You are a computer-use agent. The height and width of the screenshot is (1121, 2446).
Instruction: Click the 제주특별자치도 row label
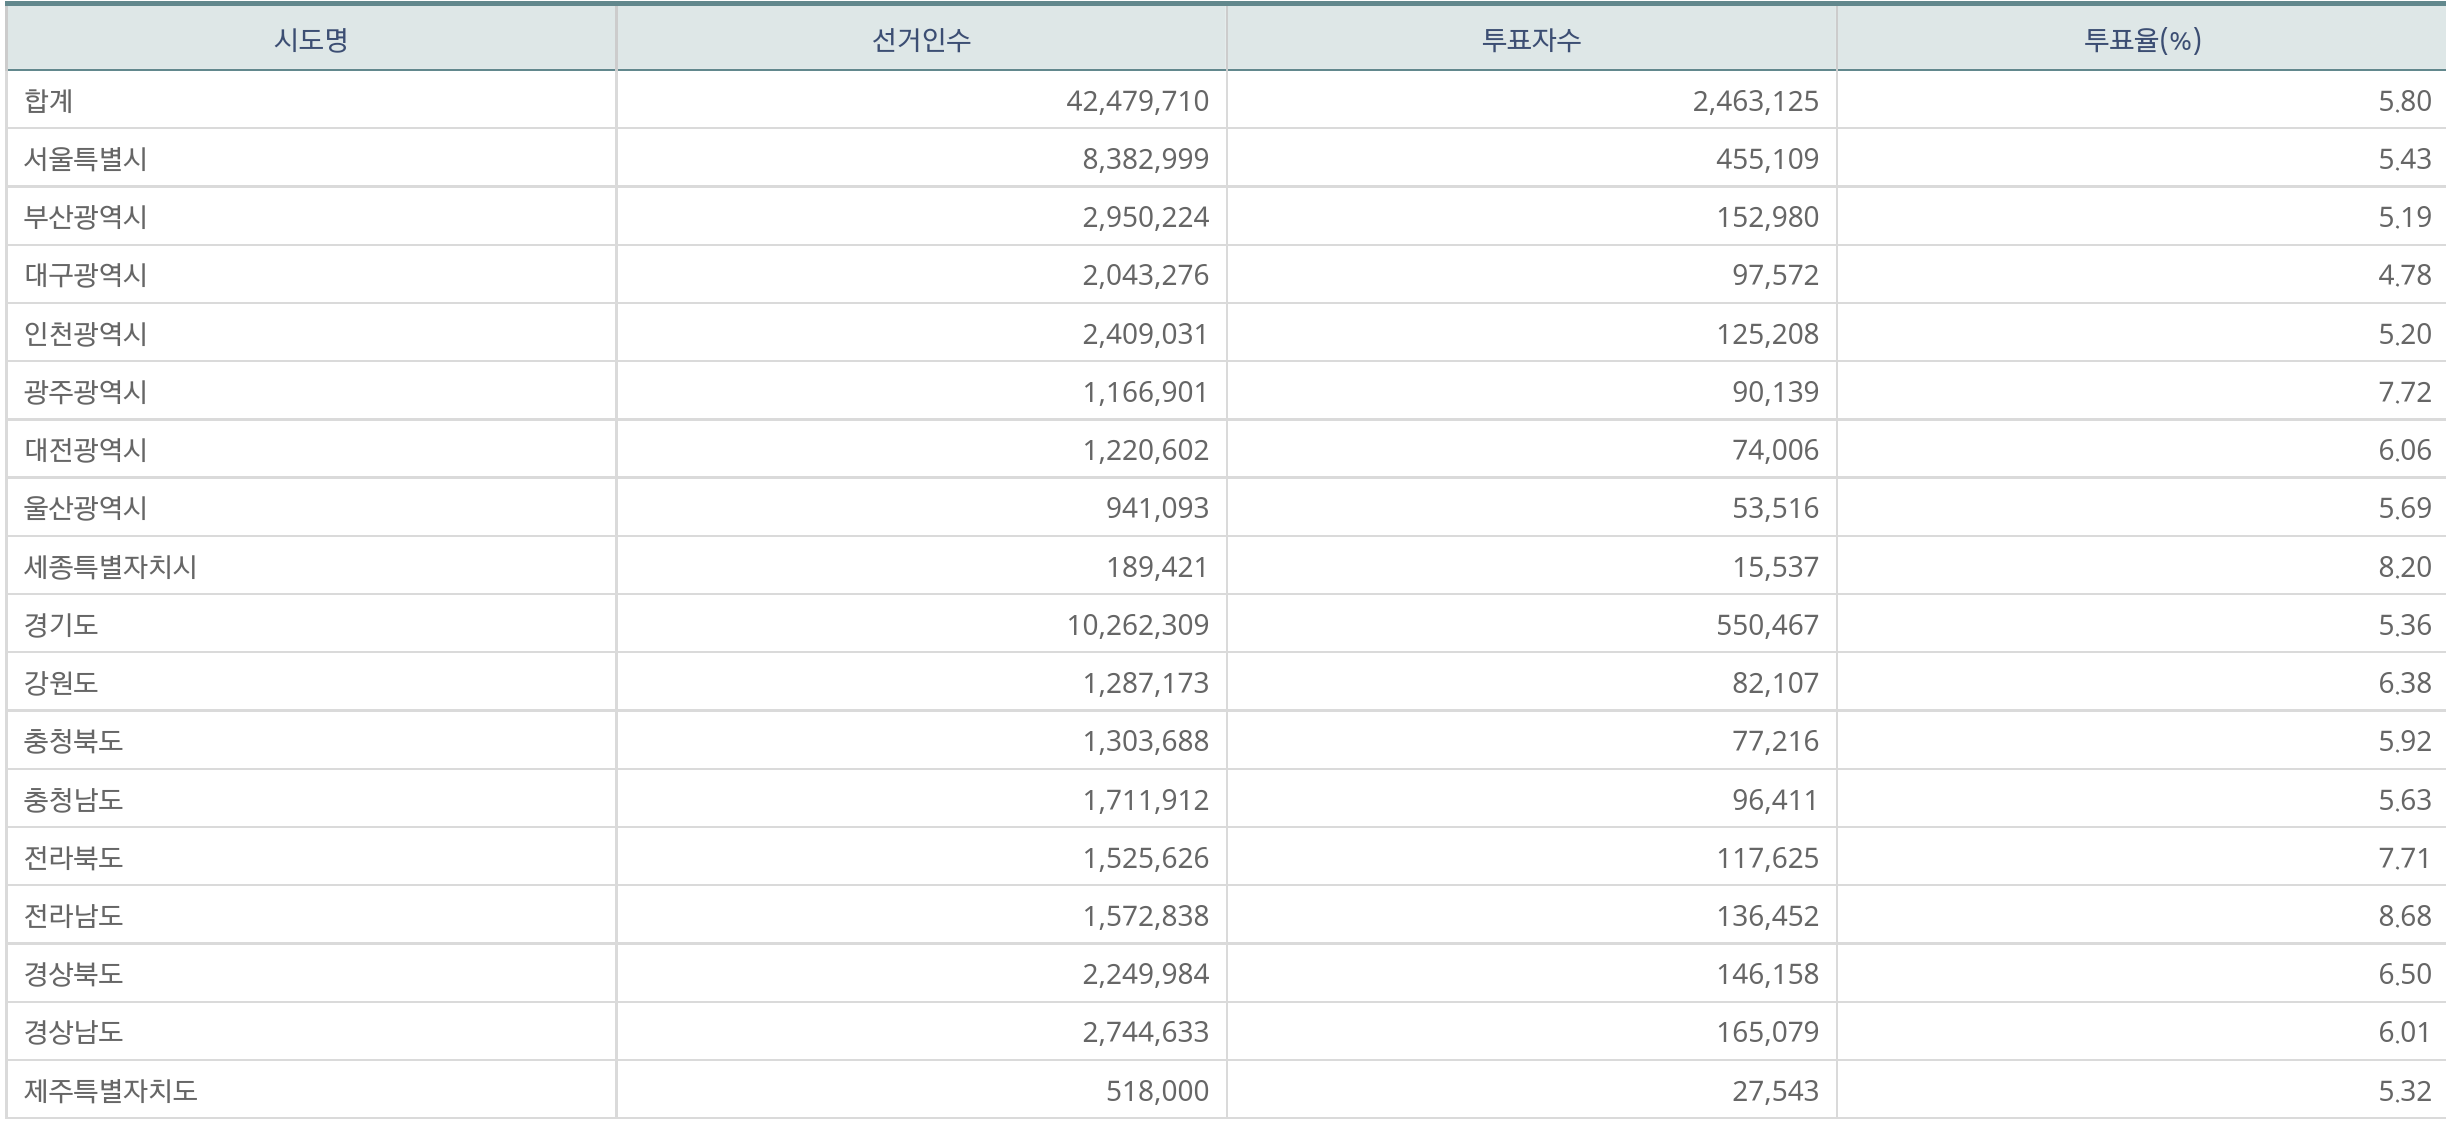(x=111, y=1090)
